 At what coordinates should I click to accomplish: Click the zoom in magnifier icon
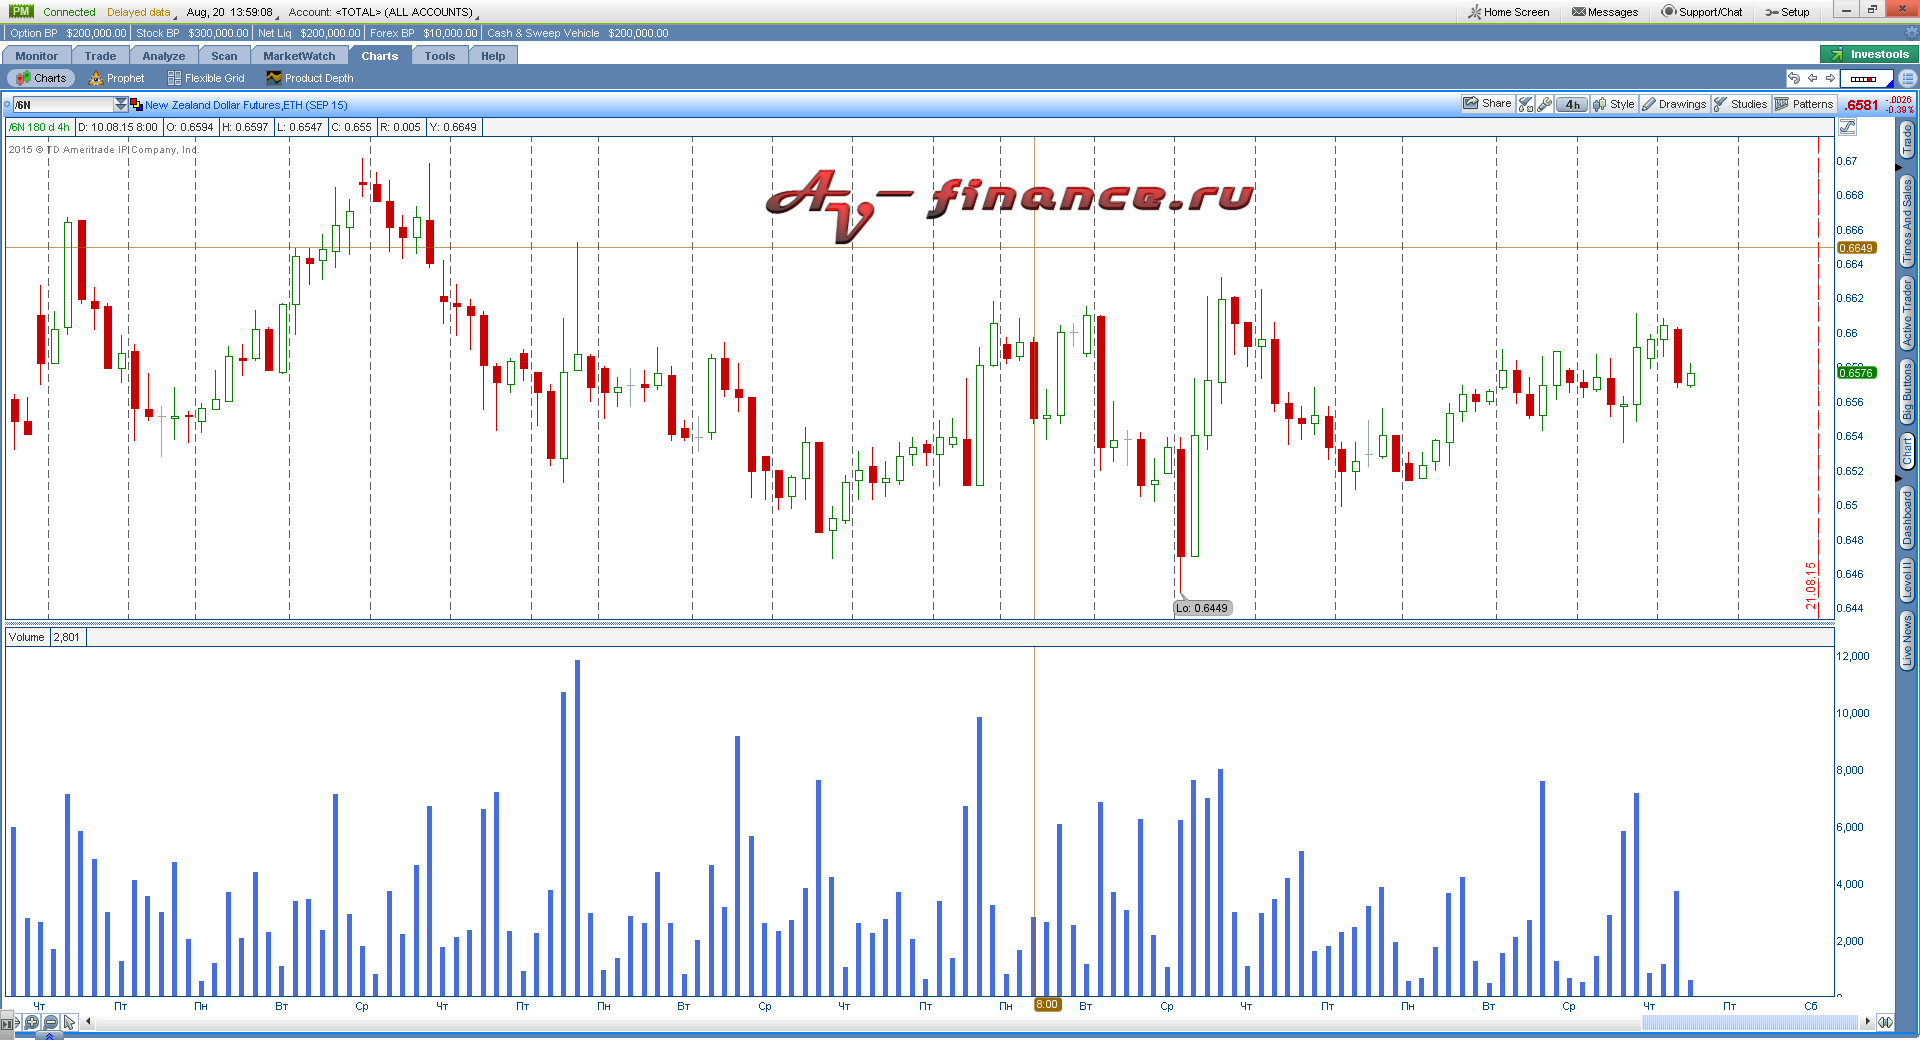pyautogui.click(x=32, y=1022)
